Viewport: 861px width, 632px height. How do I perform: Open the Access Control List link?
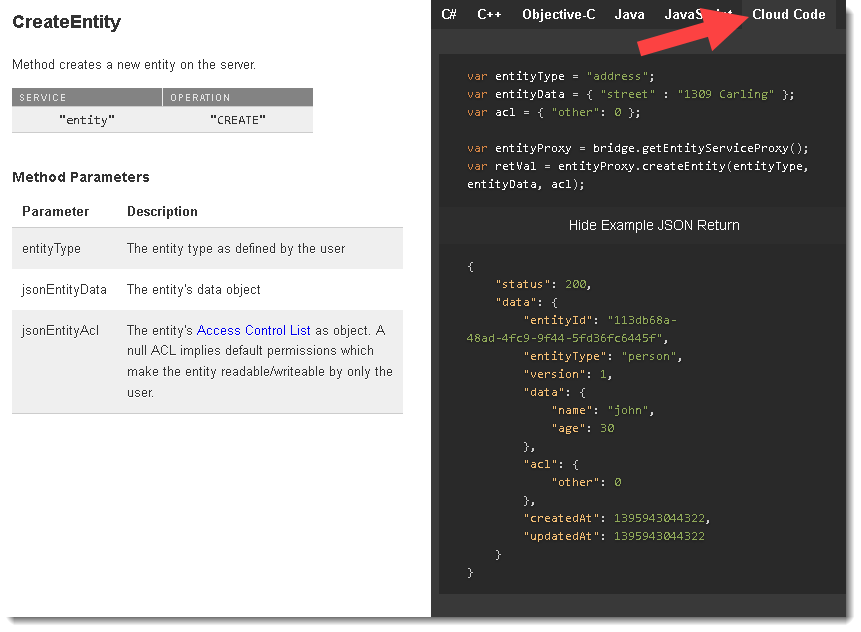tap(254, 330)
